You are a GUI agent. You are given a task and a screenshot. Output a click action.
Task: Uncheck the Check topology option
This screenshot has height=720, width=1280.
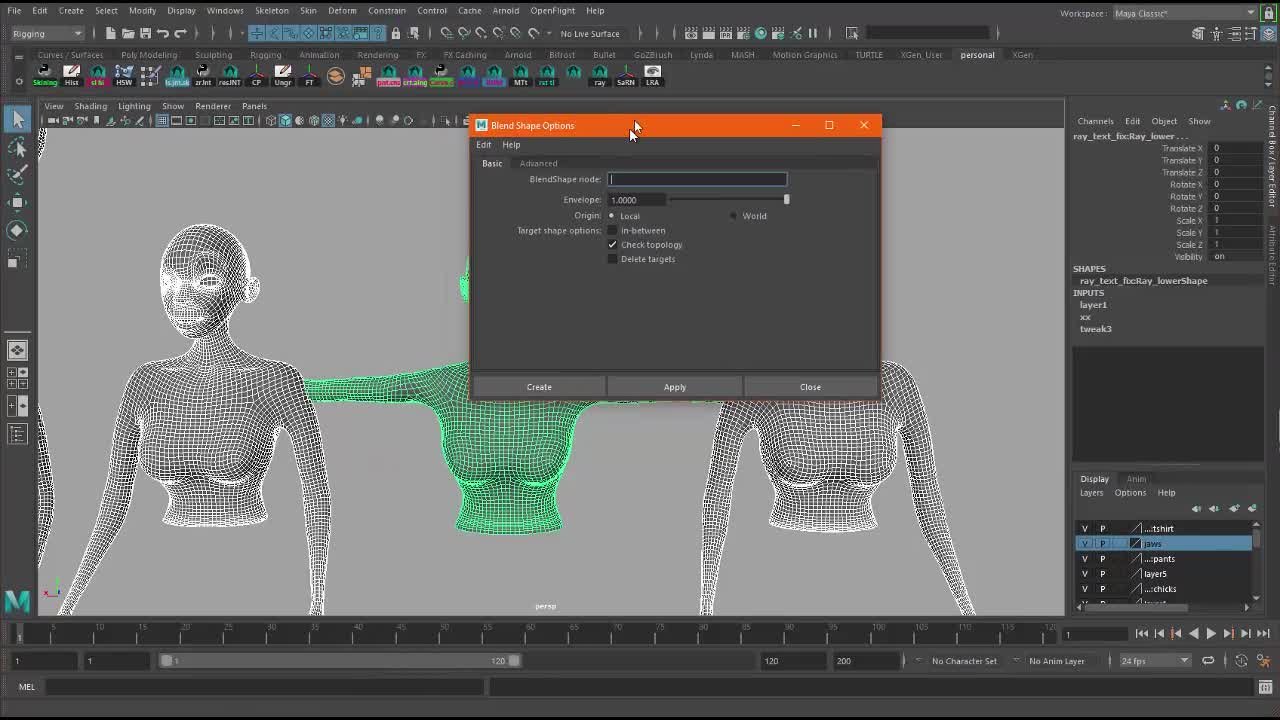tap(613, 245)
